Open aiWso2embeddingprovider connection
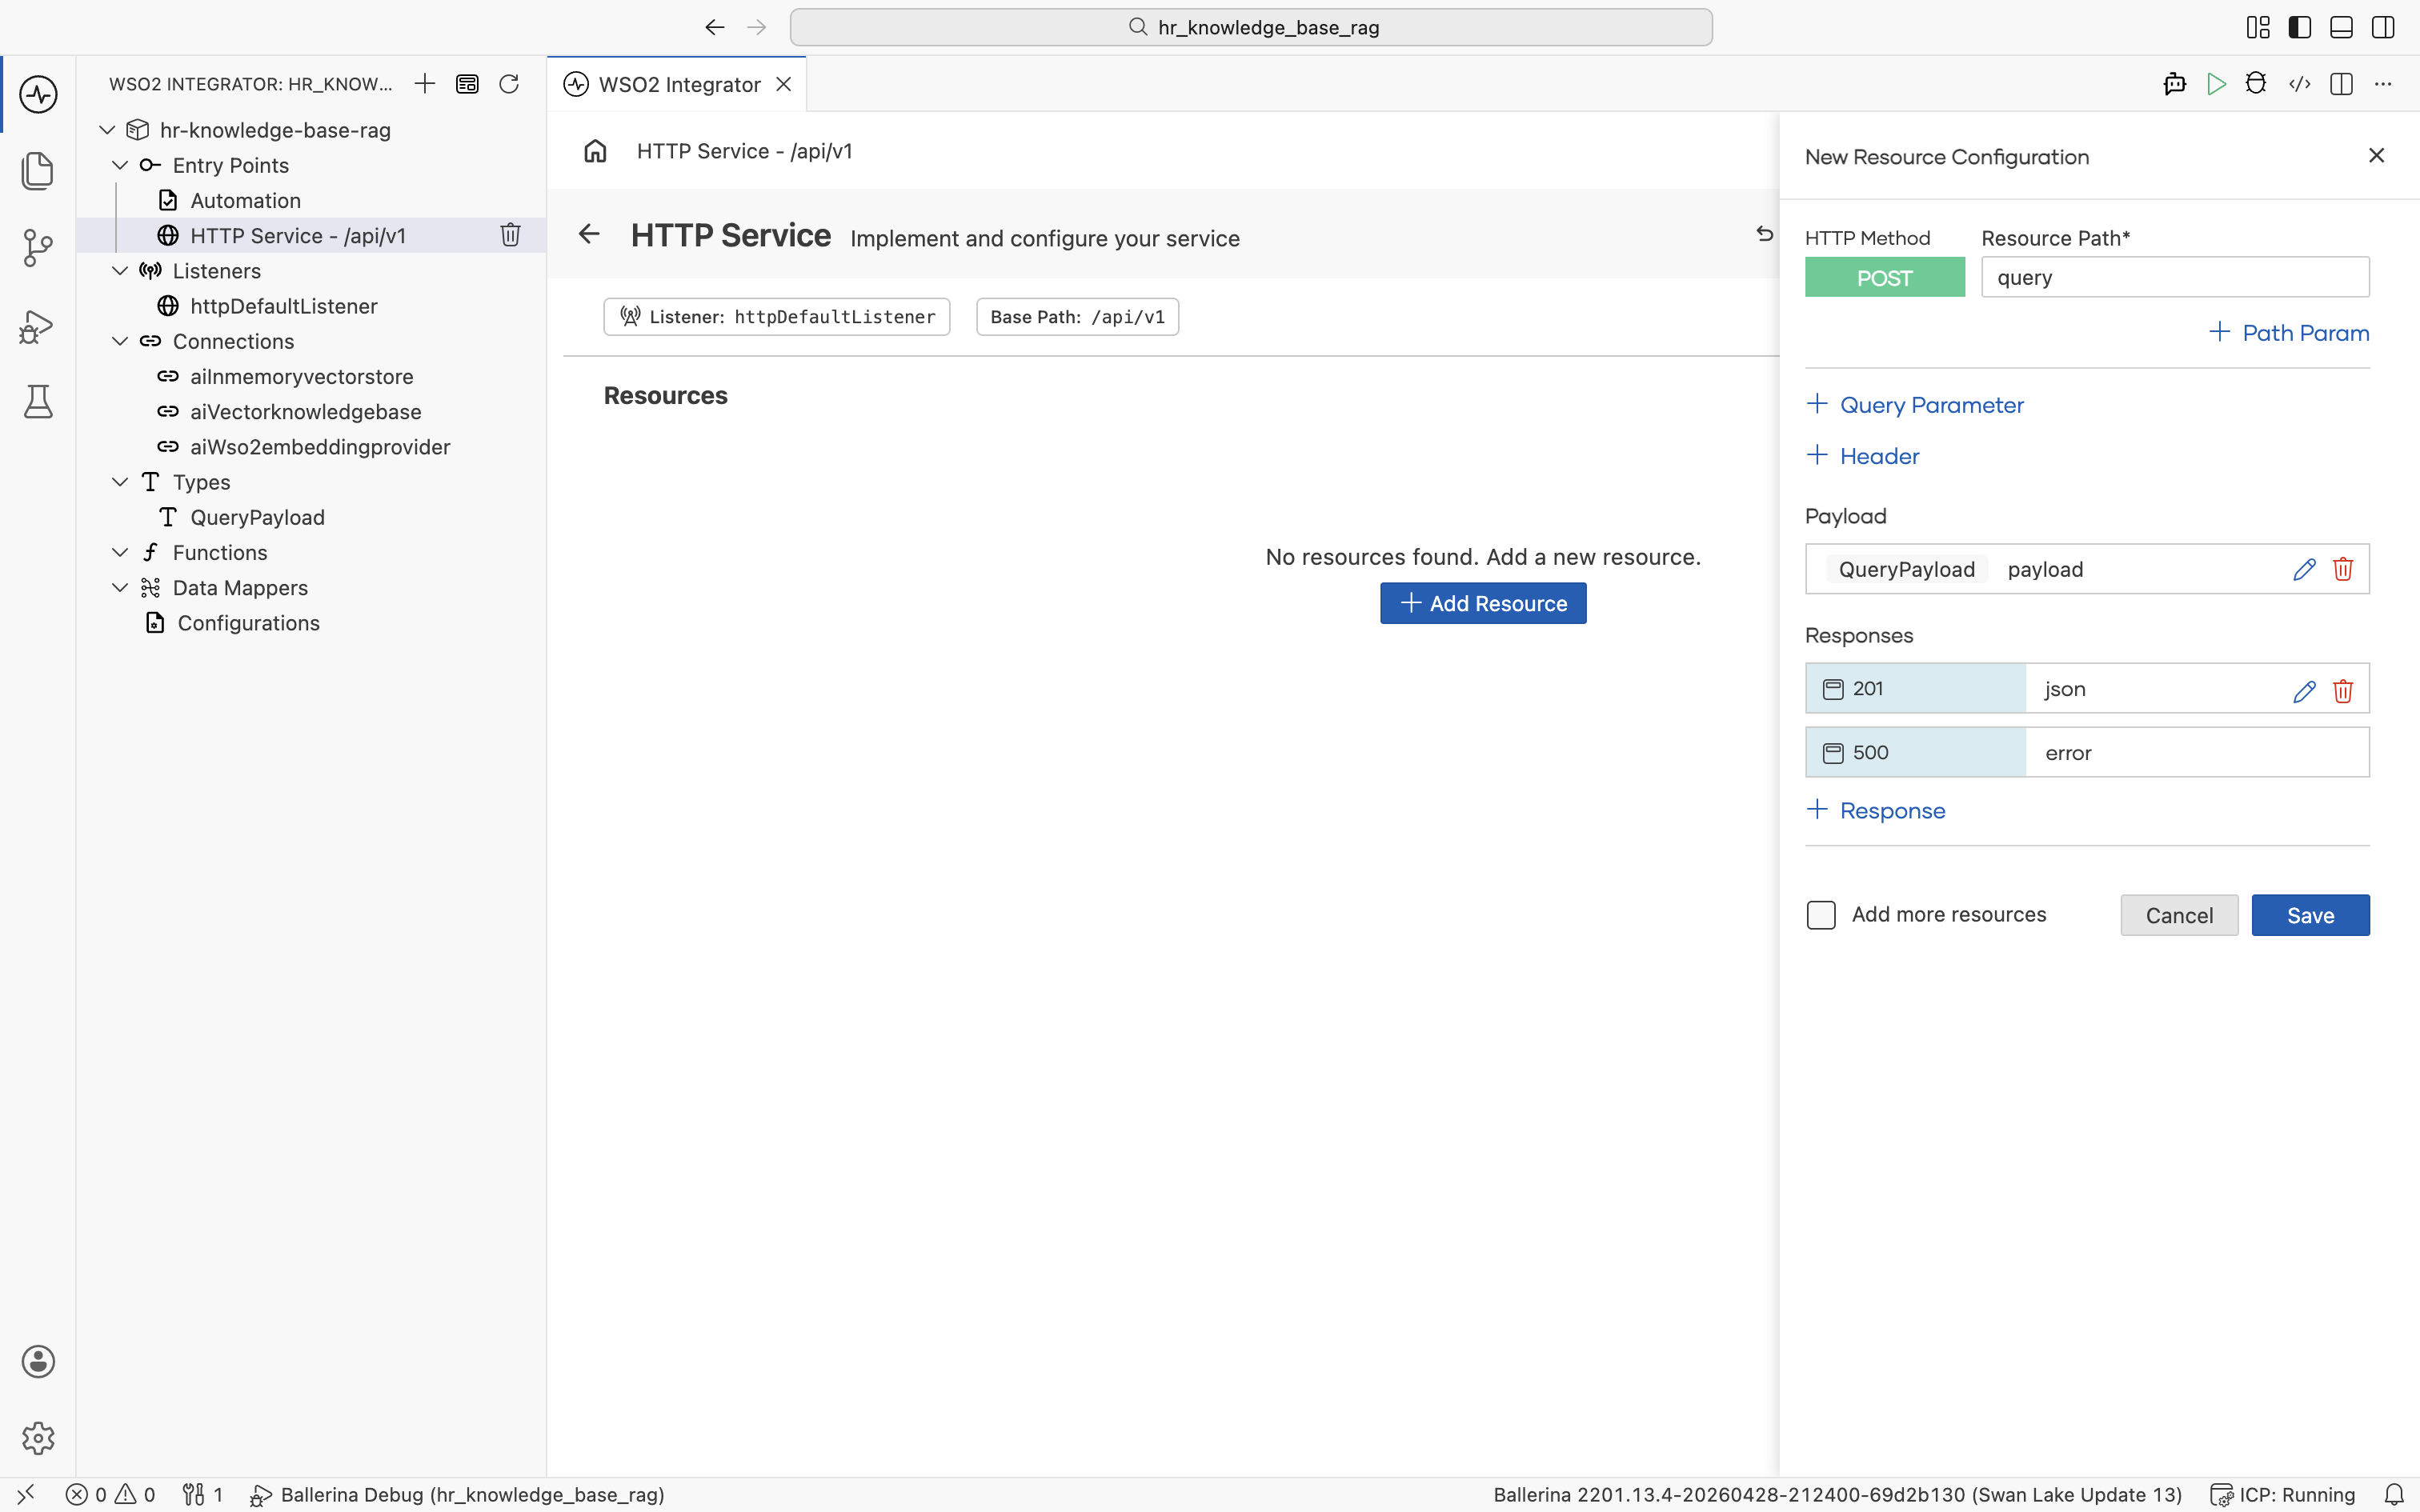The width and height of the screenshot is (2420, 1512). point(320,447)
